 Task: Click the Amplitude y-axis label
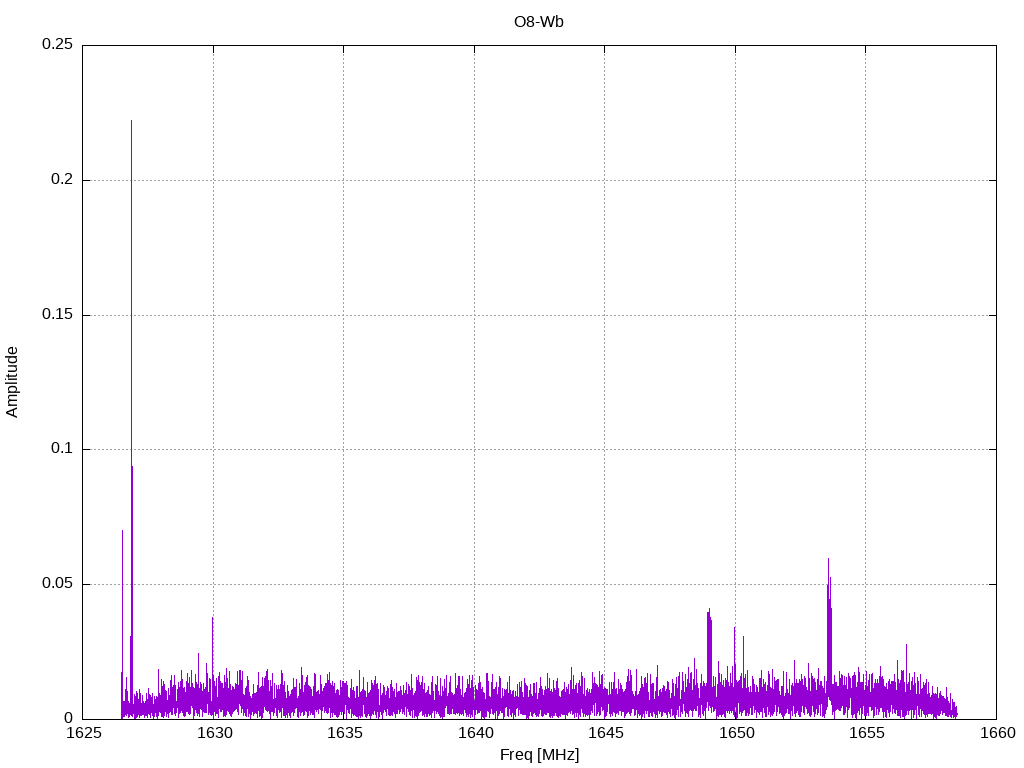(12, 381)
